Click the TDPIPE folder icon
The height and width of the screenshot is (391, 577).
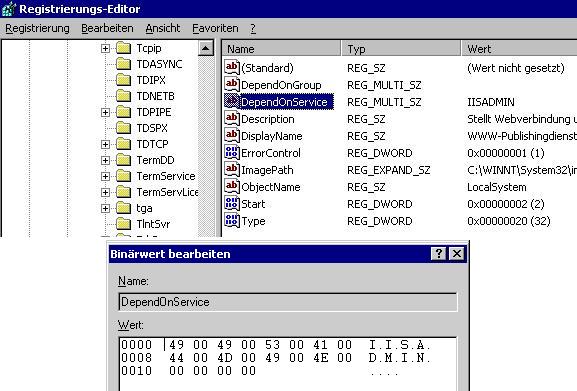[x=124, y=112]
